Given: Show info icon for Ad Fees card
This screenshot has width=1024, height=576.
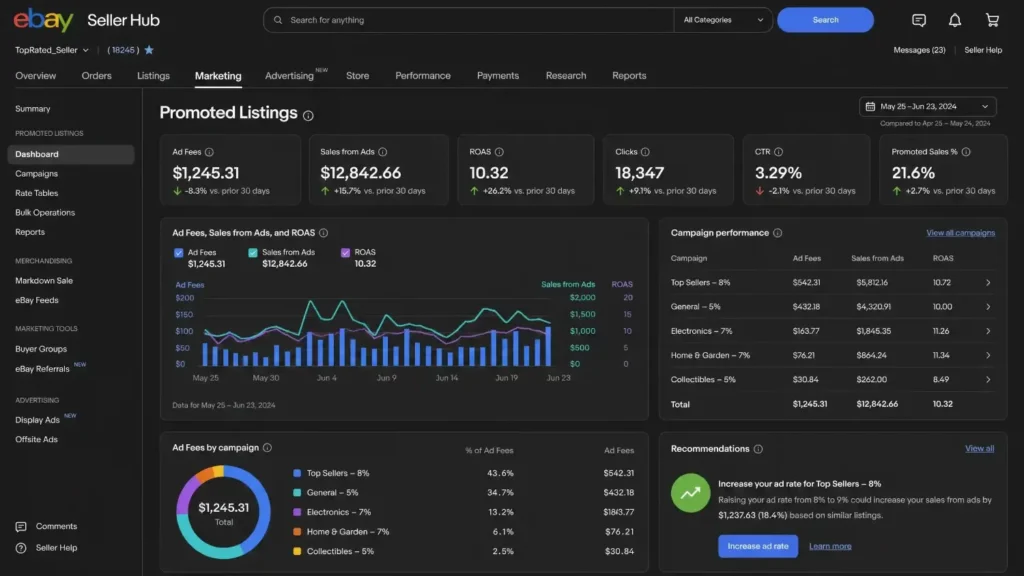Looking at the screenshot, I should [x=209, y=152].
